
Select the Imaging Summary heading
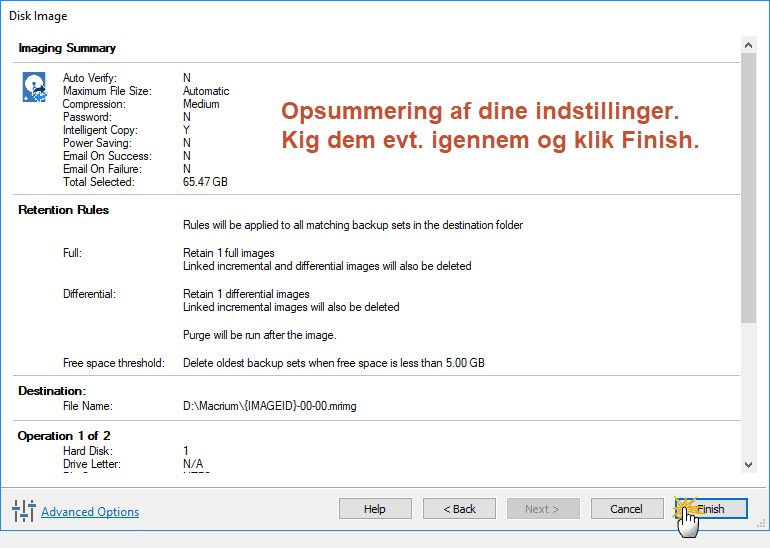[67, 48]
